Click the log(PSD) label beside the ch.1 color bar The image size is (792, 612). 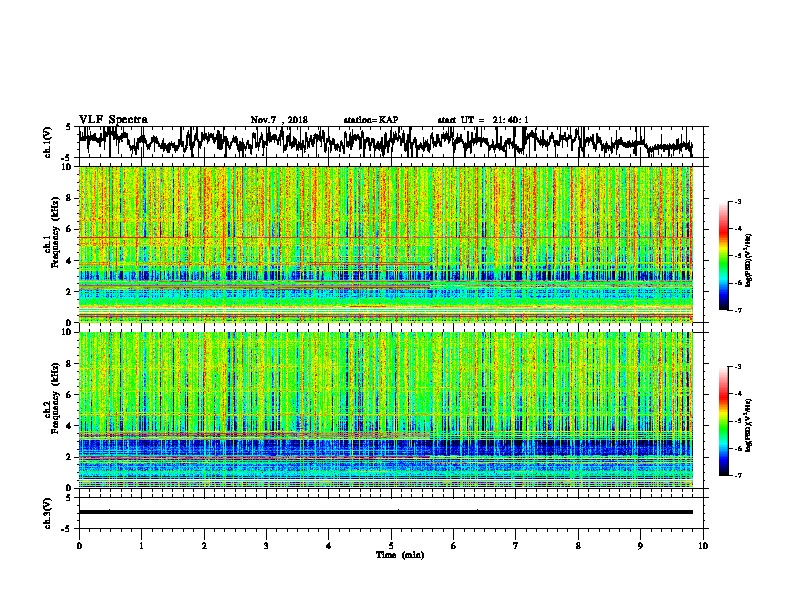tap(748, 260)
